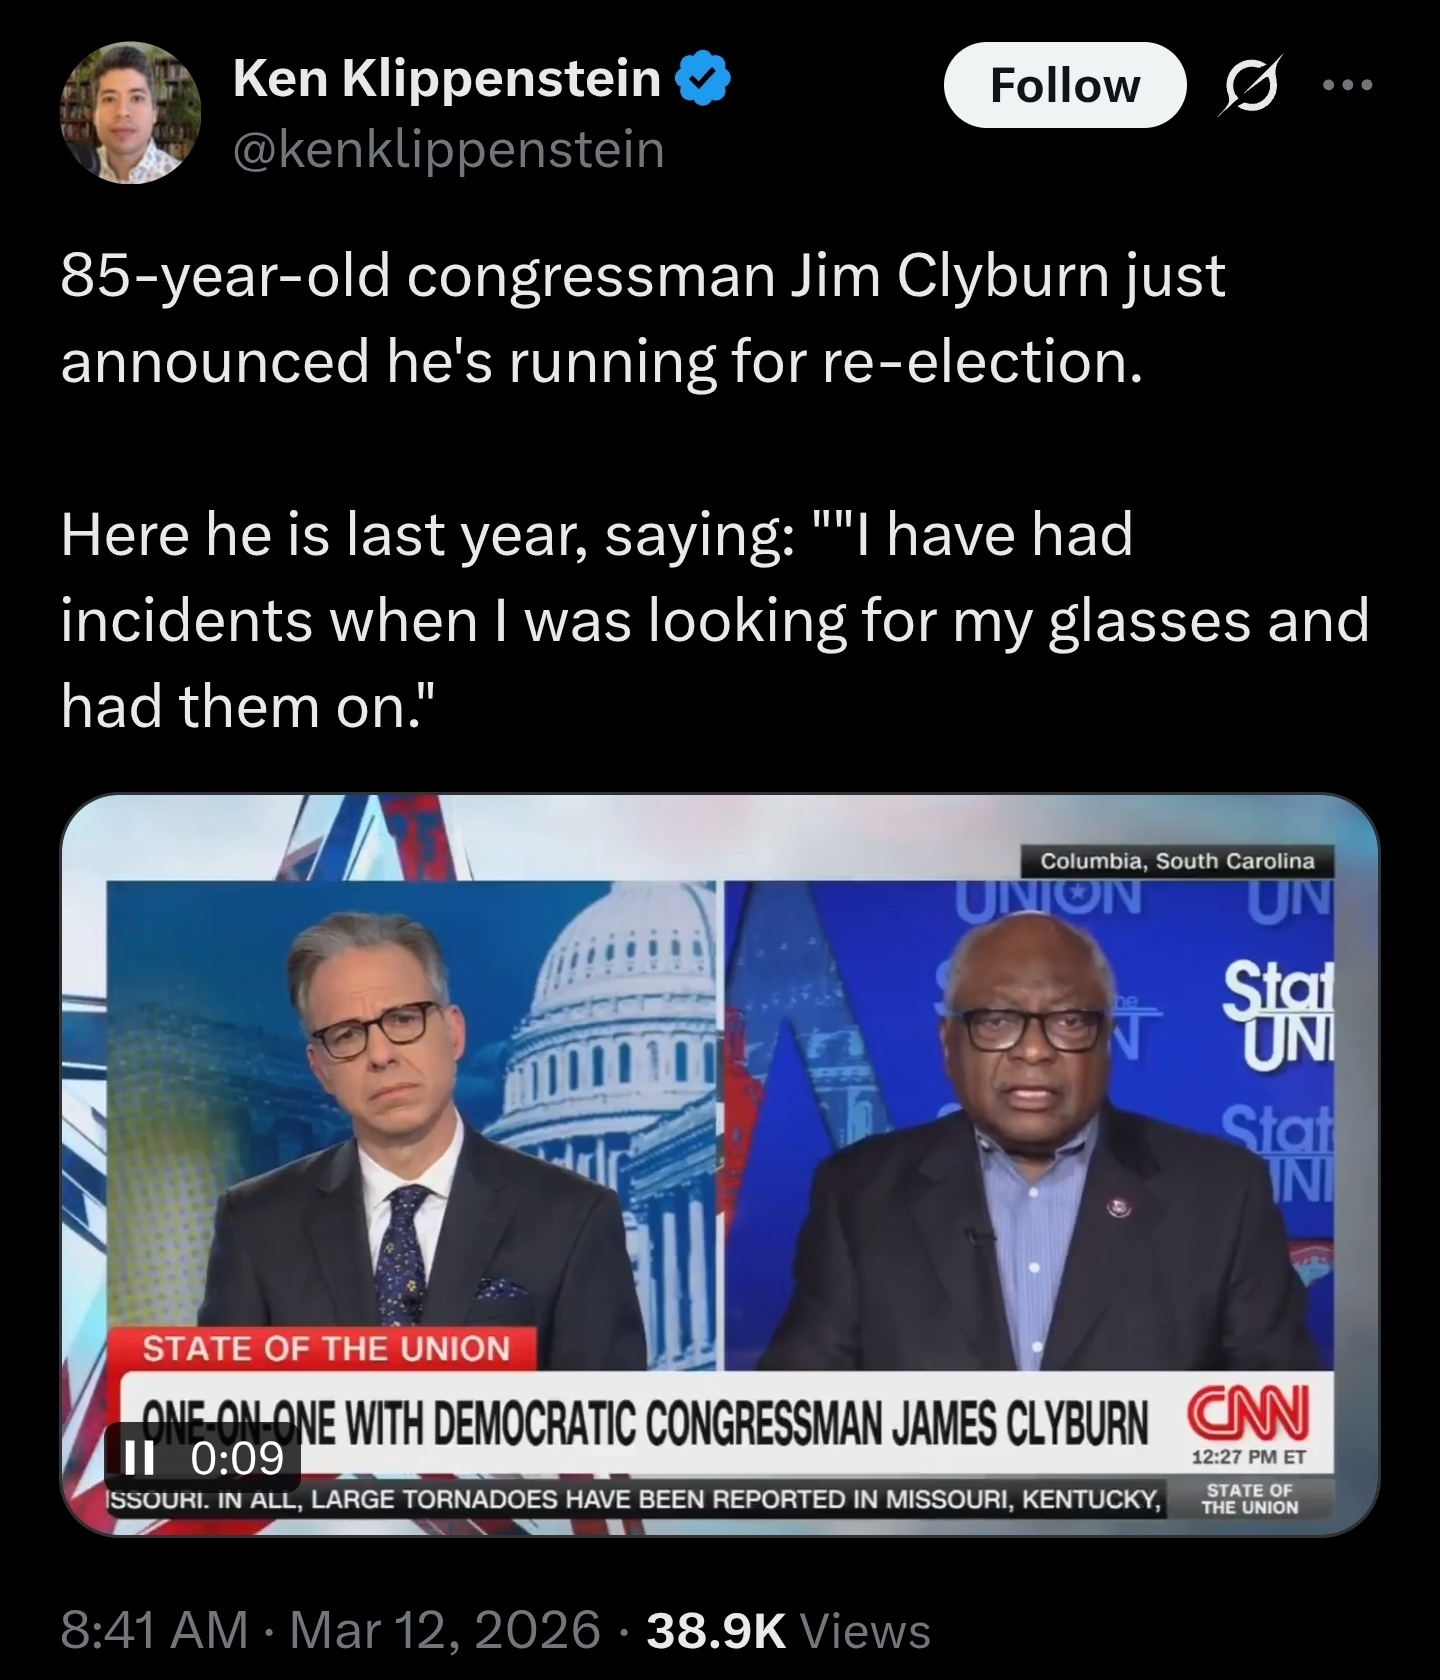
Task: Click the 0:09 video time indicator
Action: click(x=237, y=1458)
